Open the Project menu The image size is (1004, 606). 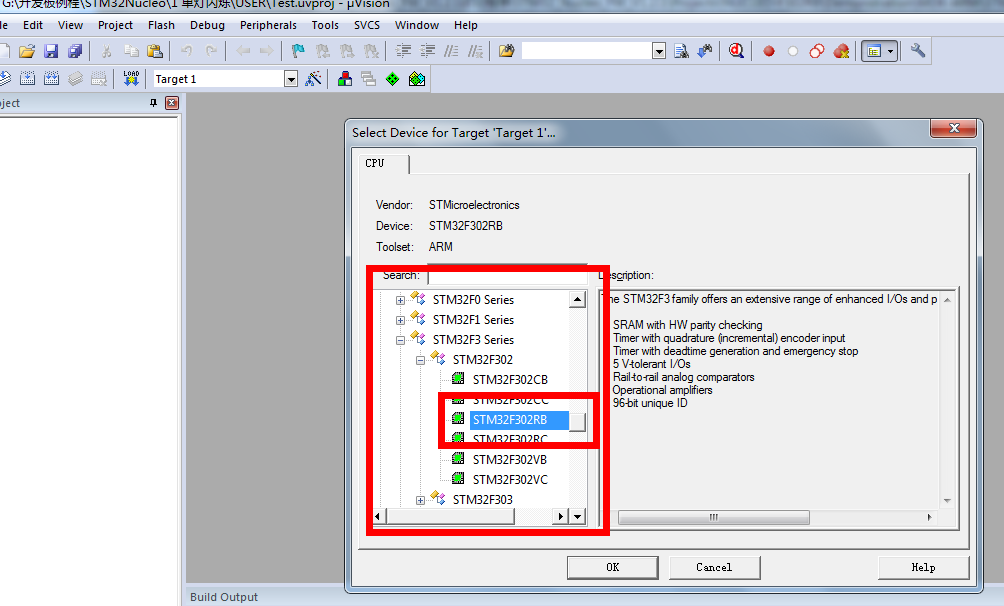click(x=115, y=25)
